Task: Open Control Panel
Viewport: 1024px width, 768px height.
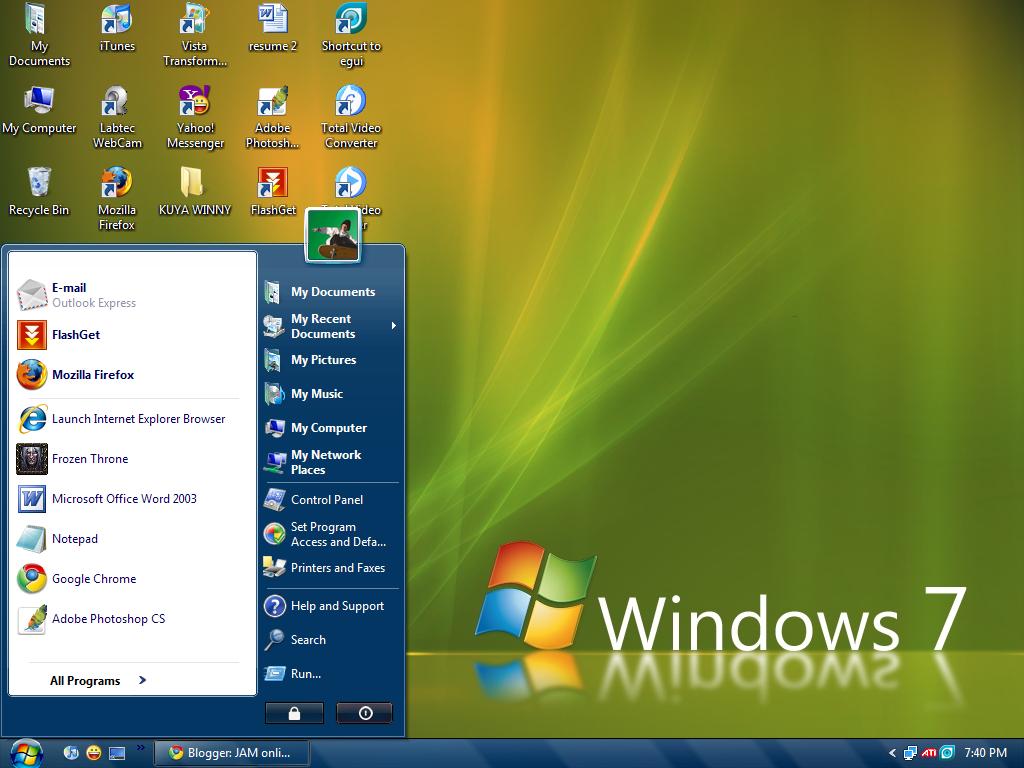Action: click(x=330, y=500)
